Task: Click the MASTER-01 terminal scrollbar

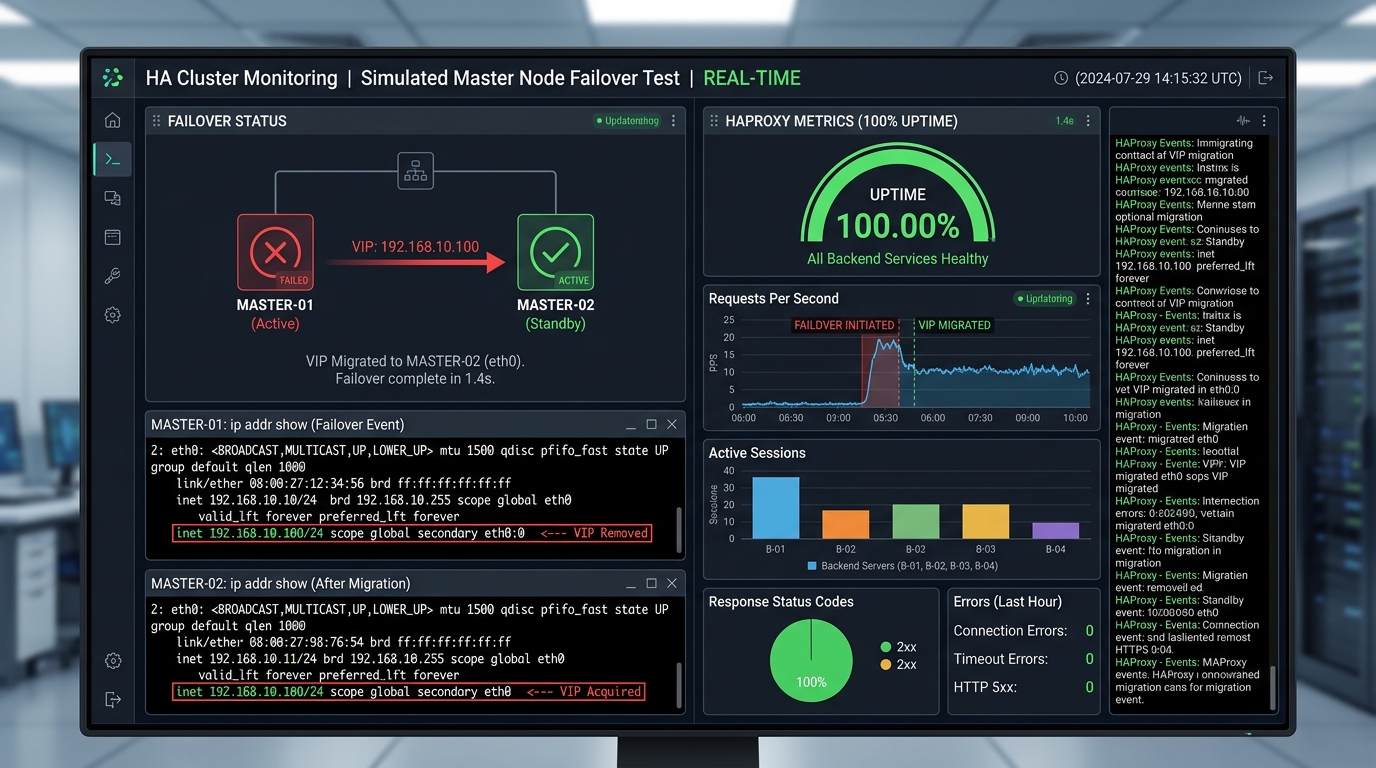Action: pos(680,530)
